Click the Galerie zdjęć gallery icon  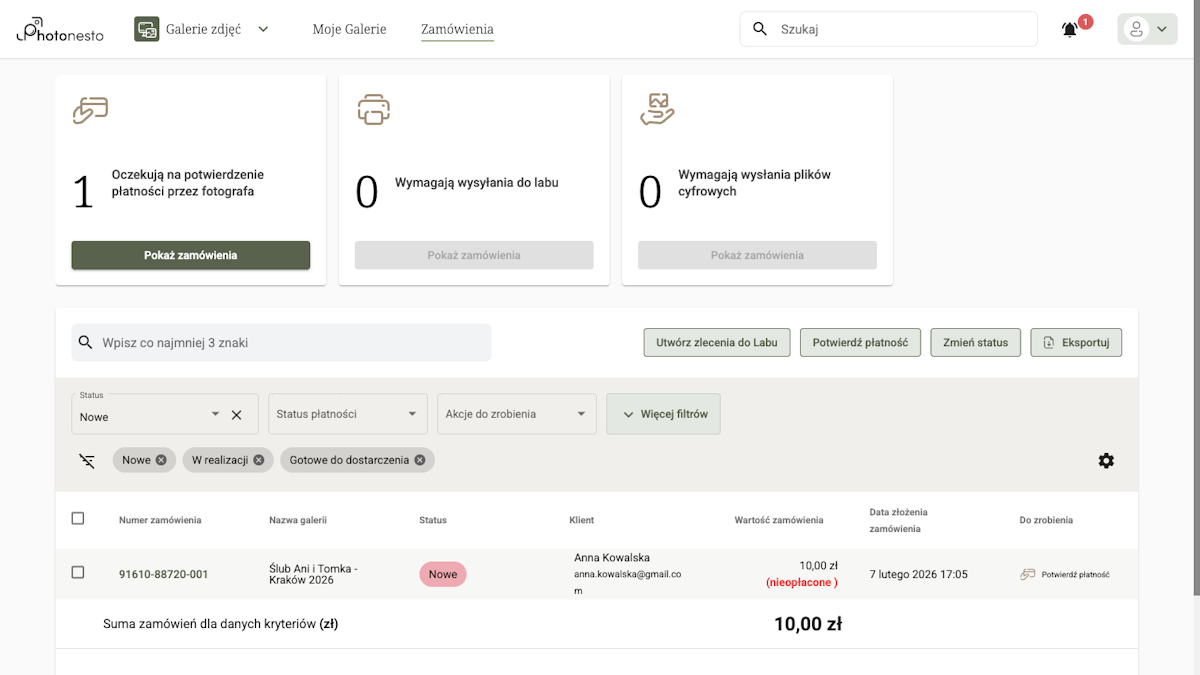pyautogui.click(x=147, y=29)
